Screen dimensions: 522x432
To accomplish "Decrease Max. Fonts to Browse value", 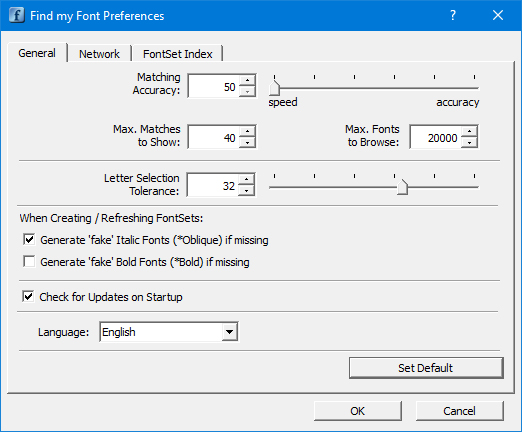I will tap(469, 143).
